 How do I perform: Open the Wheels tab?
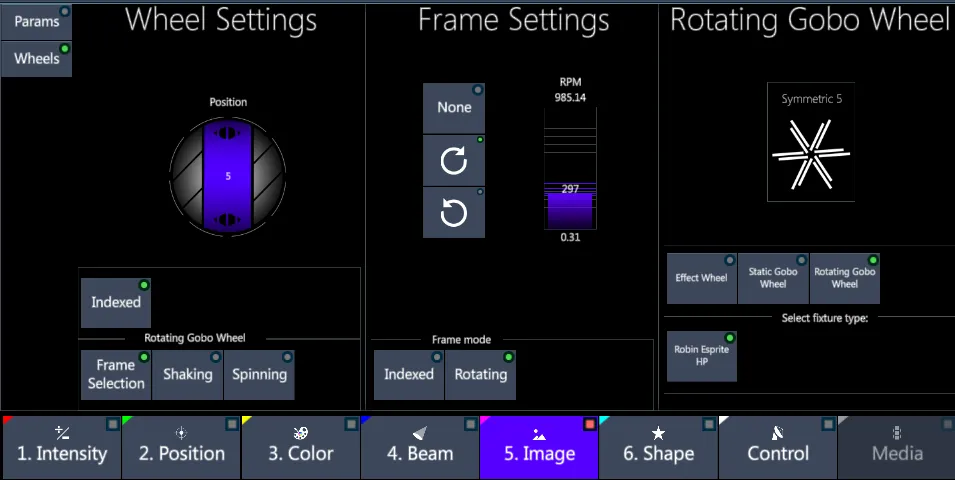tap(37, 59)
